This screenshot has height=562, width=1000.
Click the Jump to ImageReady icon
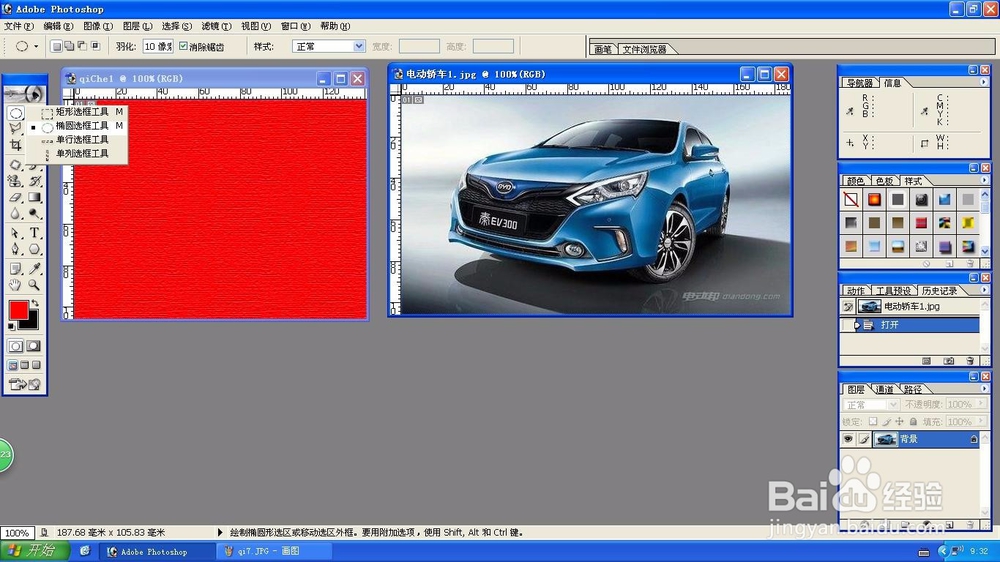tap(24, 384)
